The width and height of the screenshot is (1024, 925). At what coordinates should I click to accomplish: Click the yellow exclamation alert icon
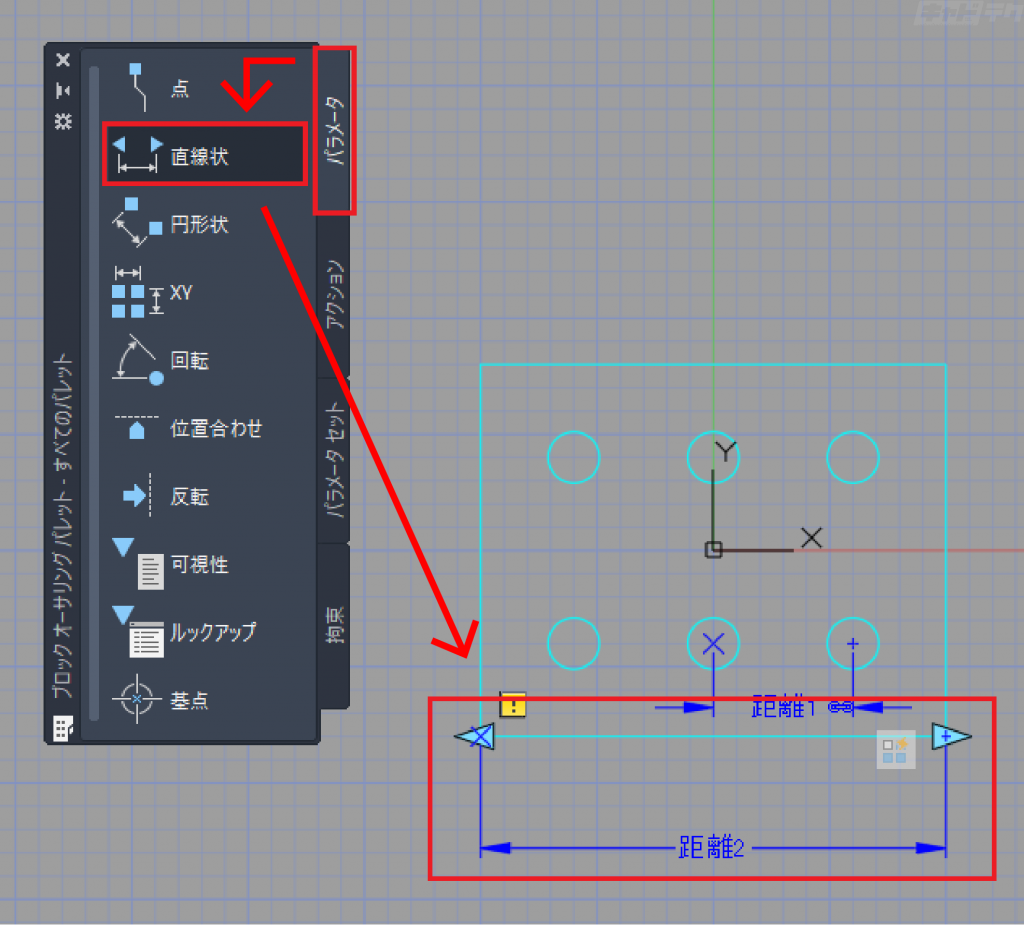[x=513, y=705]
